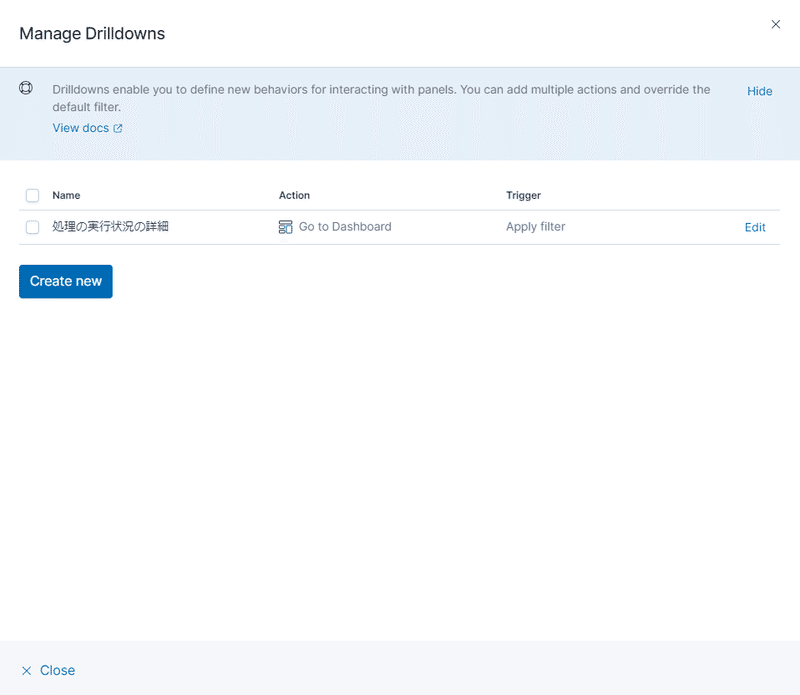Toggle the select-all checkbox in table header
This screenshot has height=695, width=800.
tap(32, 196)
